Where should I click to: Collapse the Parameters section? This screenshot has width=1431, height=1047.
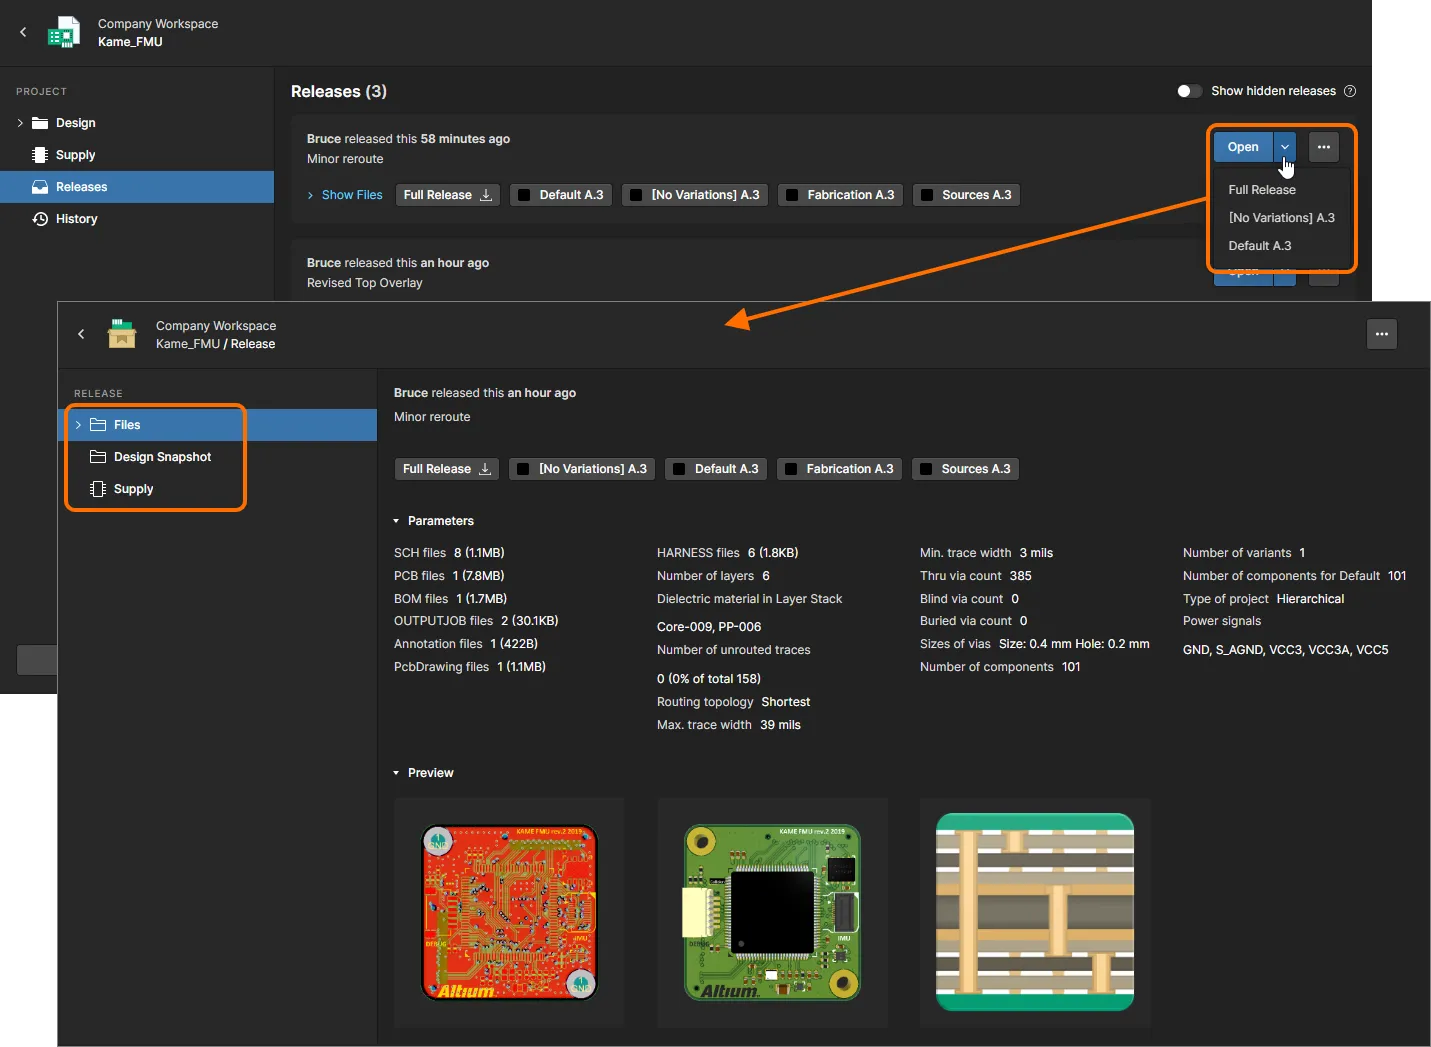(x=396, y=521)
